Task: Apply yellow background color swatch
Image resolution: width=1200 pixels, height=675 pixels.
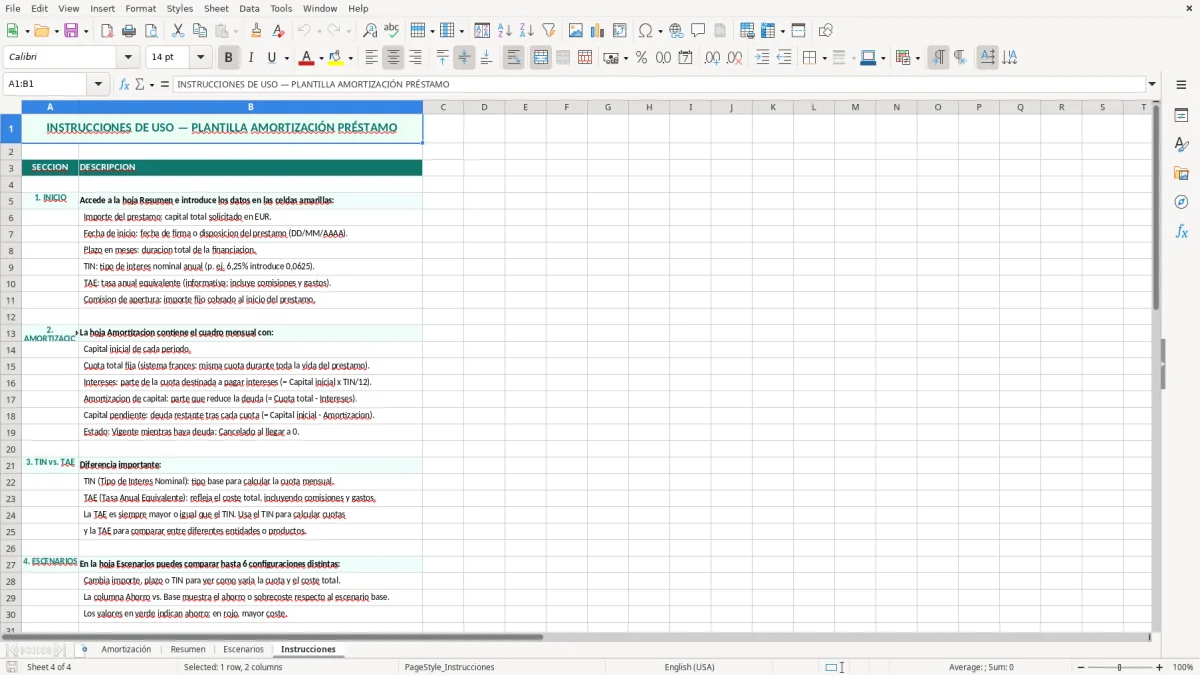Action: click(336, 58)
